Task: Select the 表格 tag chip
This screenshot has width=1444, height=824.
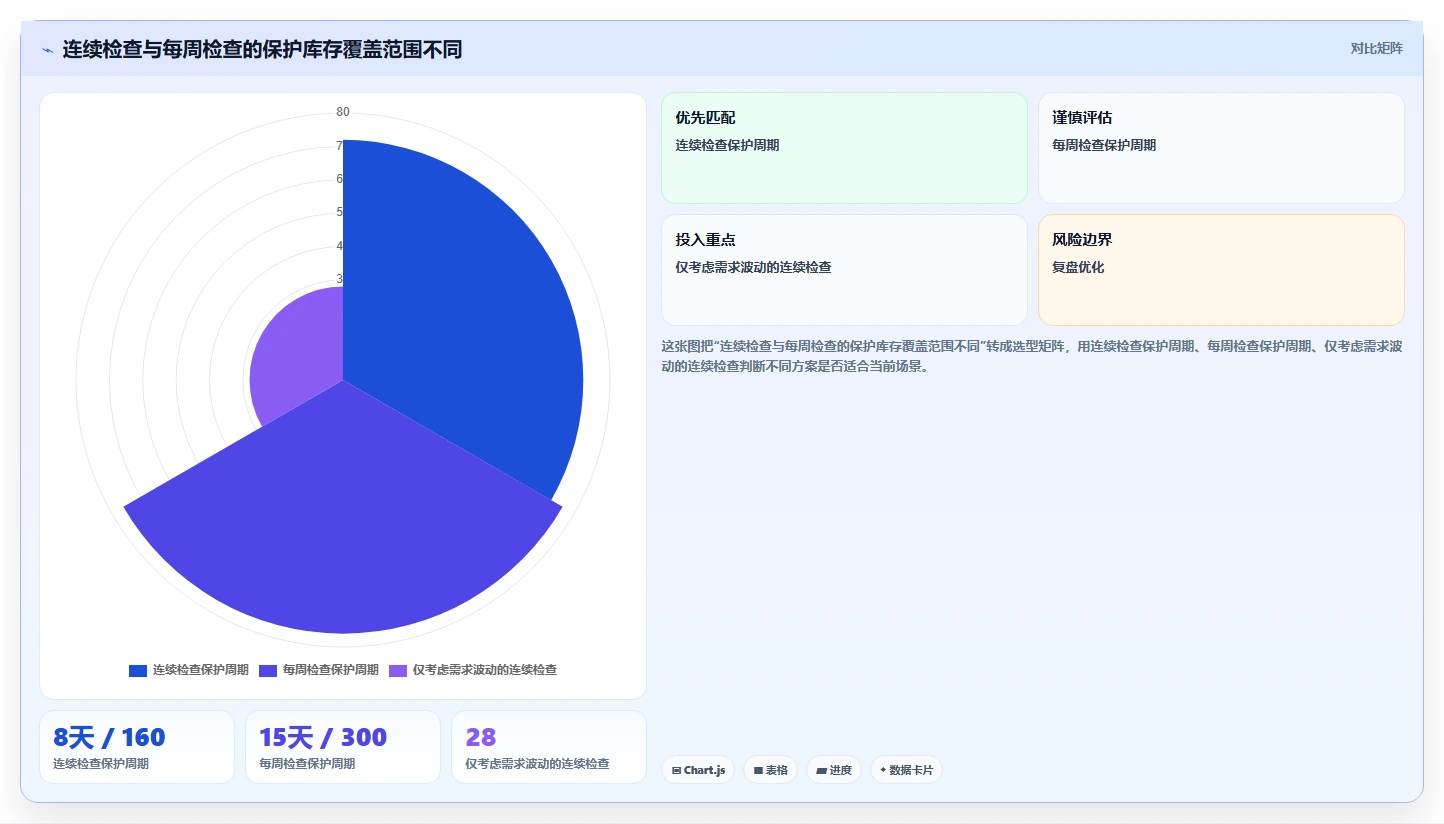Action: tap(770, 770)
